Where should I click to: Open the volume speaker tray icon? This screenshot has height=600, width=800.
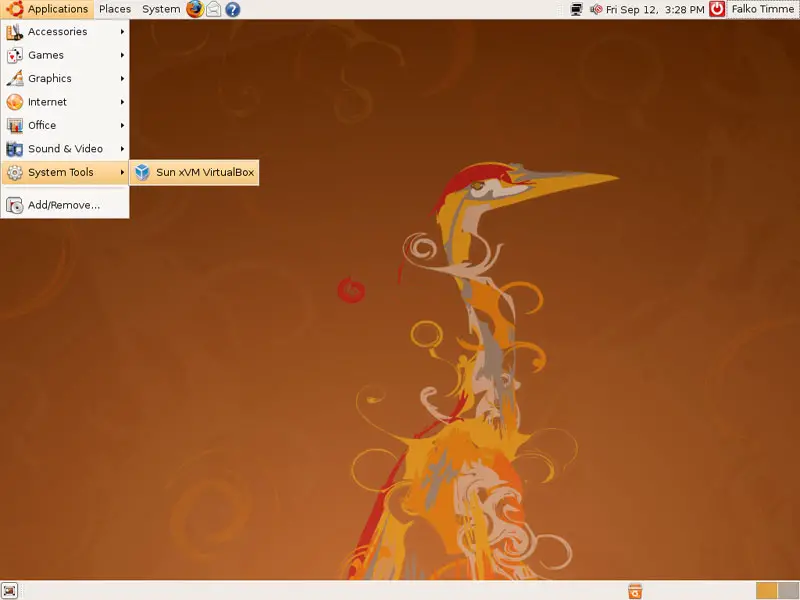595,9
